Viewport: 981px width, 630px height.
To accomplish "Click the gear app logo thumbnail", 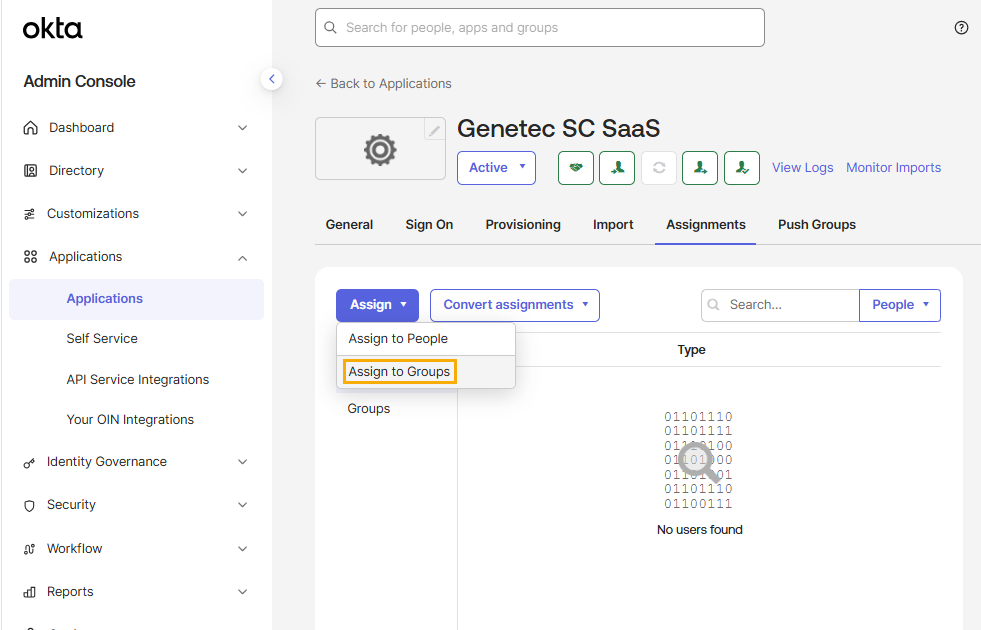I will (x=380, y=150).
